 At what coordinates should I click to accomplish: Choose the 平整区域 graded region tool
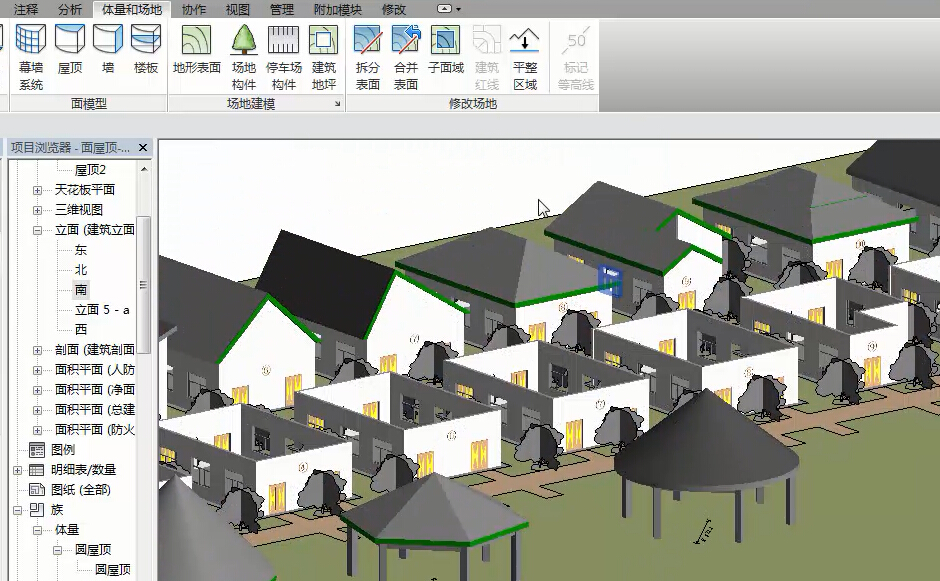525,55
